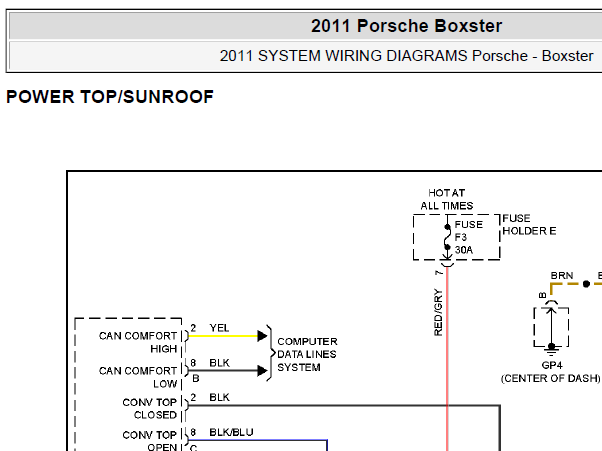This screenshot has height=451, width=602.
Task: Click the "CONV TOP CLOSED" pin label
Action: coord(149,408)
